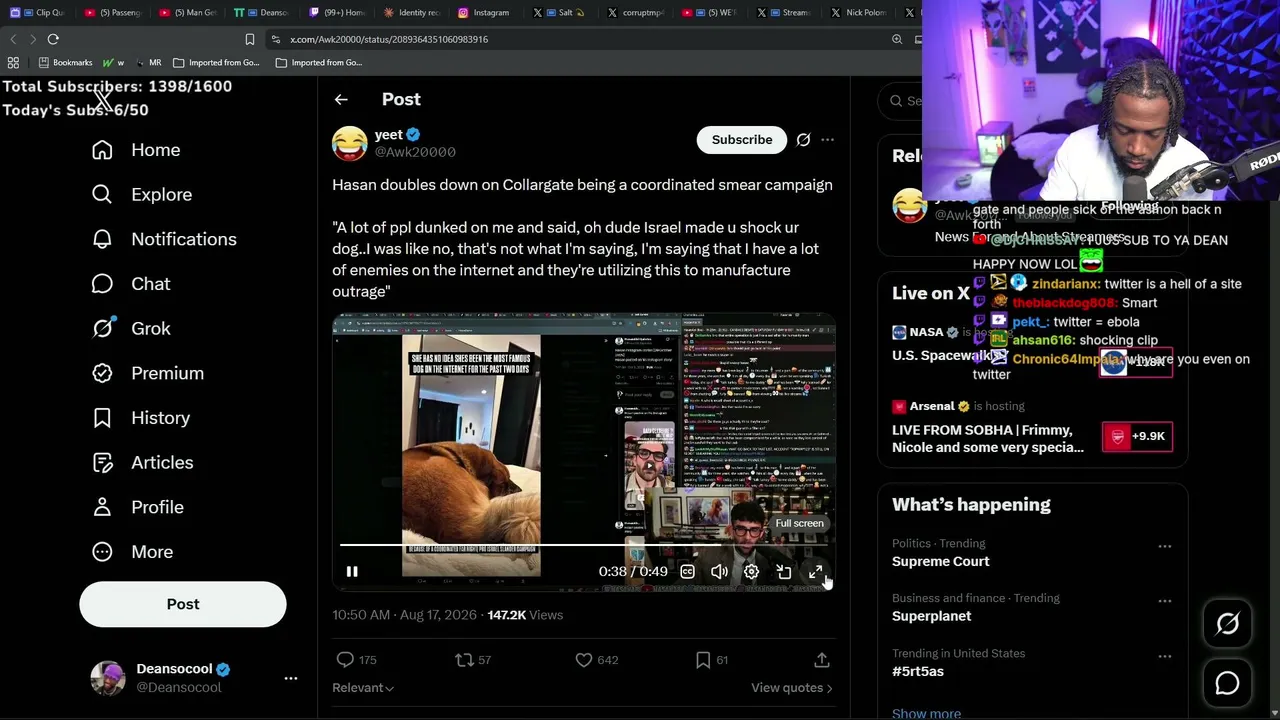This screenshot has width=1280, height=720.
Task: Open the Supreme Court trending topic
Action: 940,562
